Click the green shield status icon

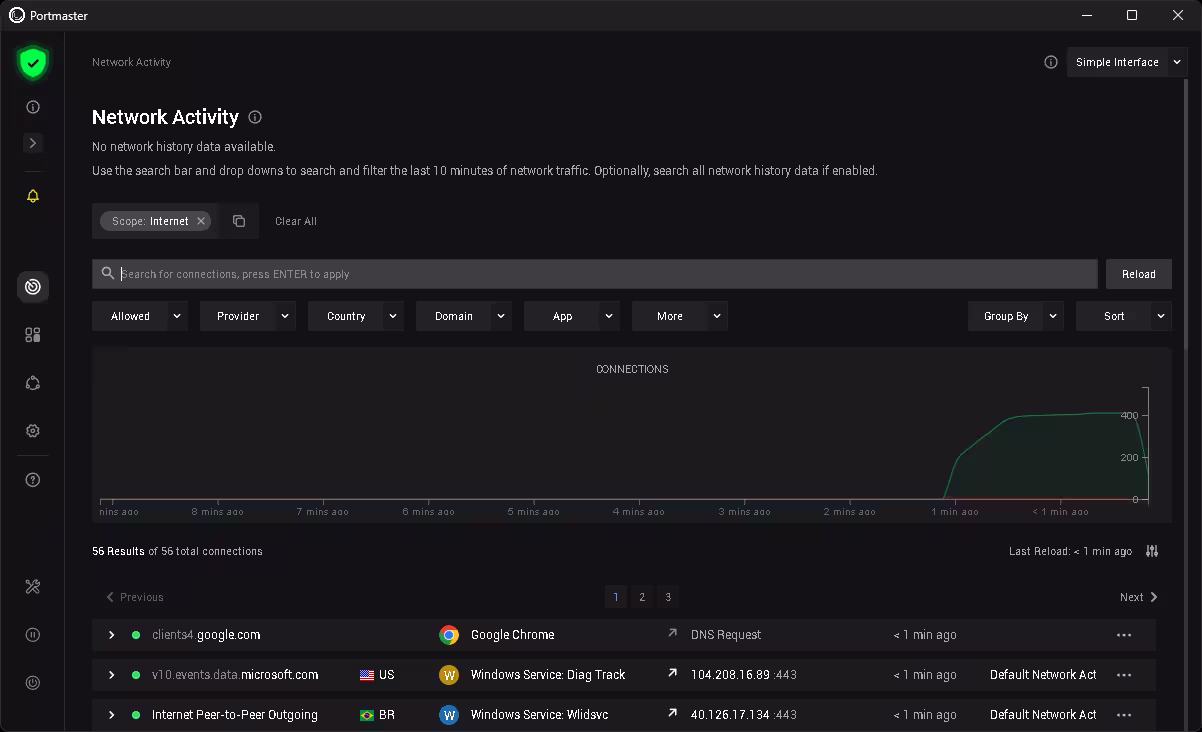[33, 63]
